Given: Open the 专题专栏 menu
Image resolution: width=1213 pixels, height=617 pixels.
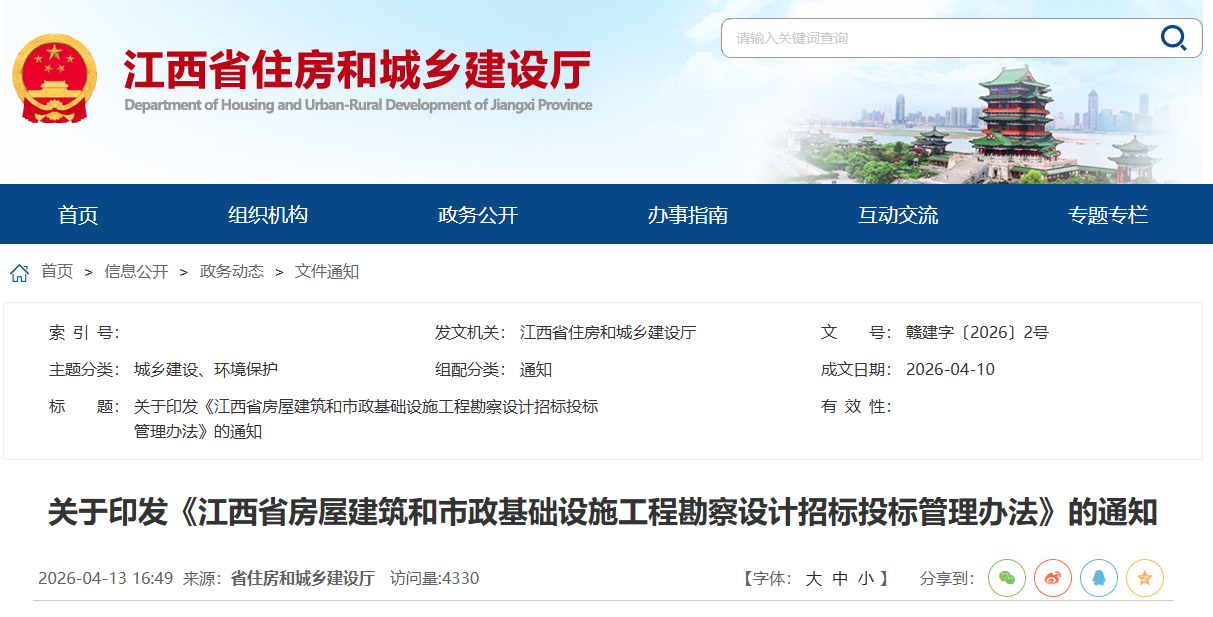Looking at the screenshot, I should coord(1107,213).
